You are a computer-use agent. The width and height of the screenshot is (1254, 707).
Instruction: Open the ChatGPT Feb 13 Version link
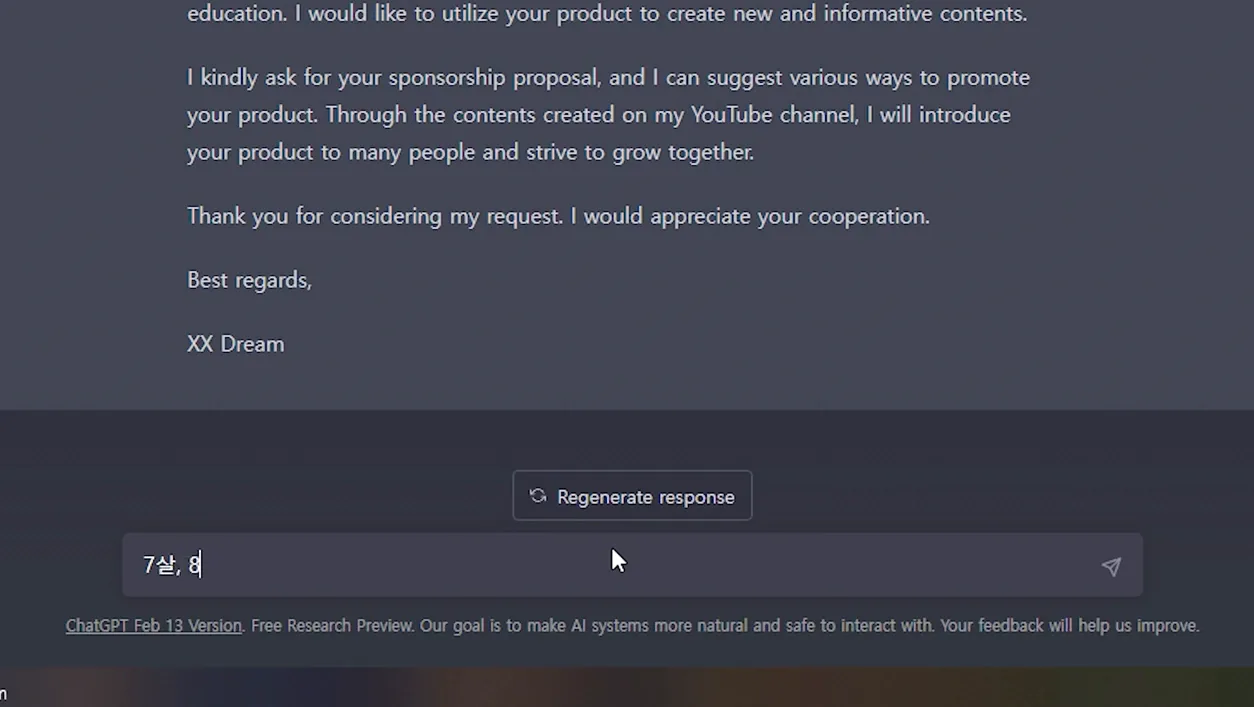(x=154, y=626)
